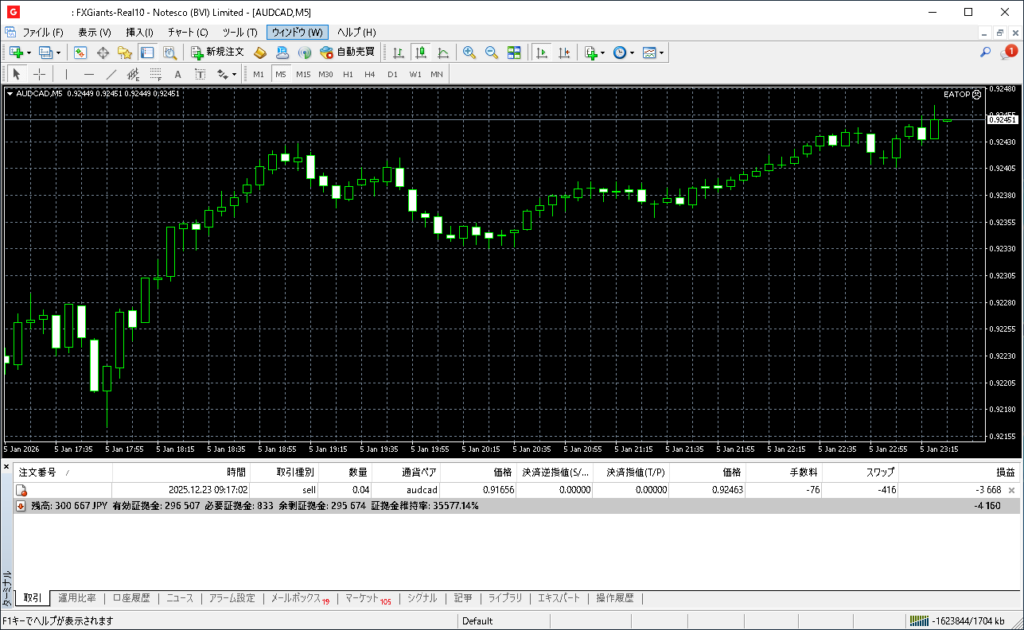
Task: Select the H1 timeframe button
Action: click(348, 74)
